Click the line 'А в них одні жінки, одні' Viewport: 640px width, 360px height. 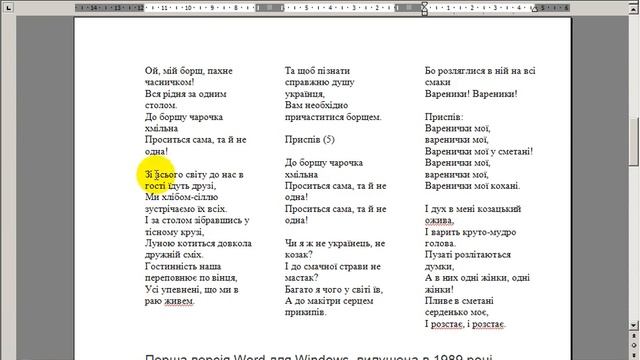point(477,278)
